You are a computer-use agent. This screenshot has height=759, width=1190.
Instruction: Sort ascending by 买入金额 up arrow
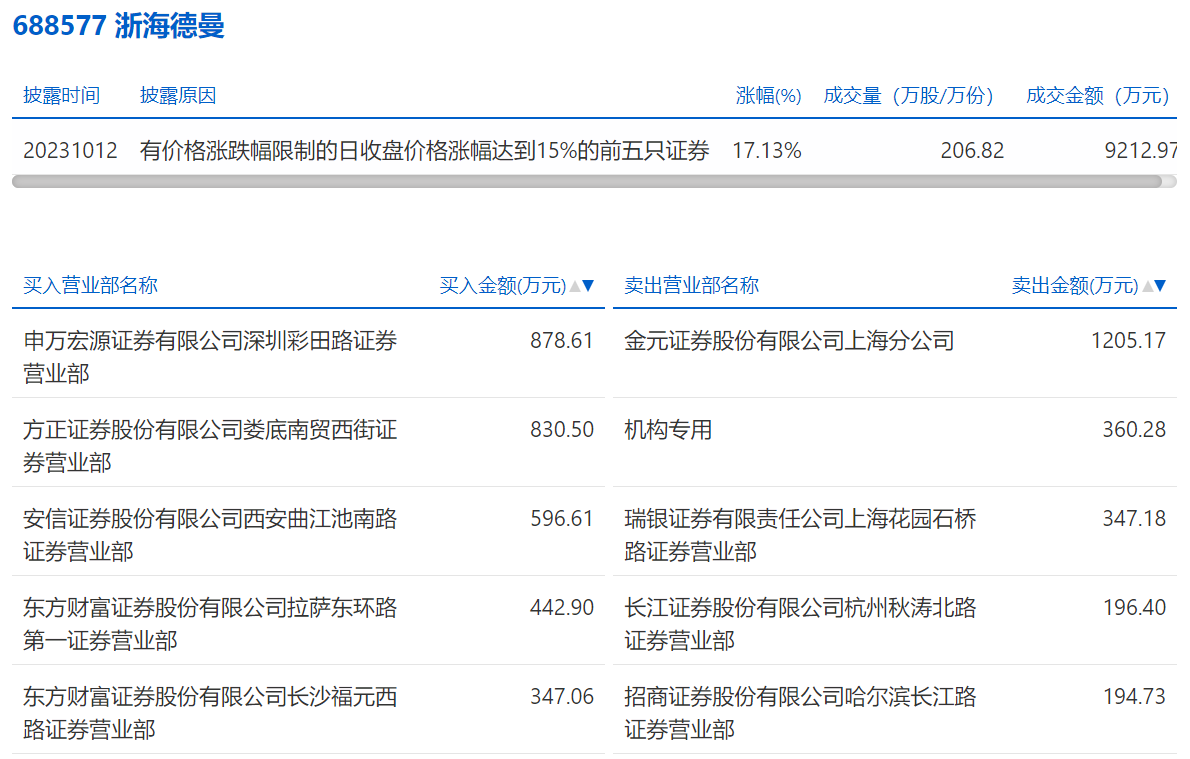tap(575, 286)
